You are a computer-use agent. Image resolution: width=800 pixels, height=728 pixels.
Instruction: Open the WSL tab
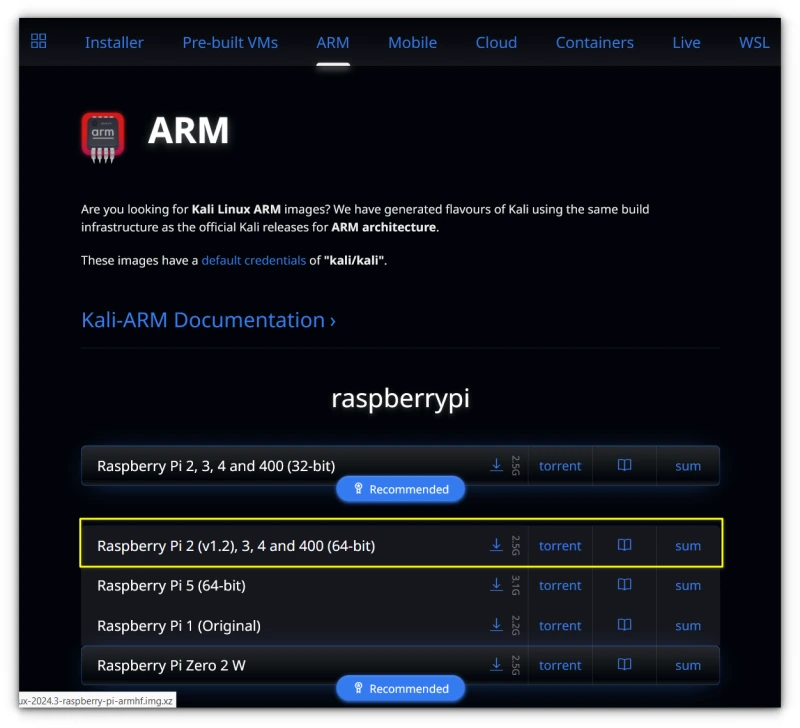754,42
